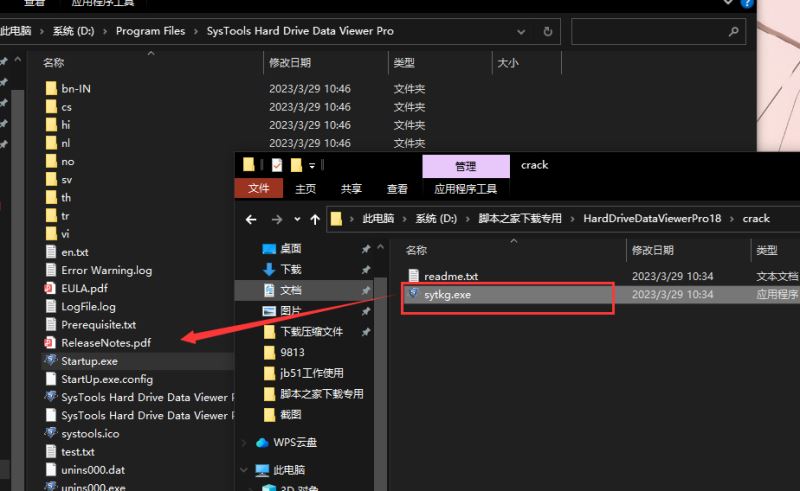The height and width of the screenshot is (491, 800).
Task: Open the bn-IN folder in back window
Action: coord(76,89)
